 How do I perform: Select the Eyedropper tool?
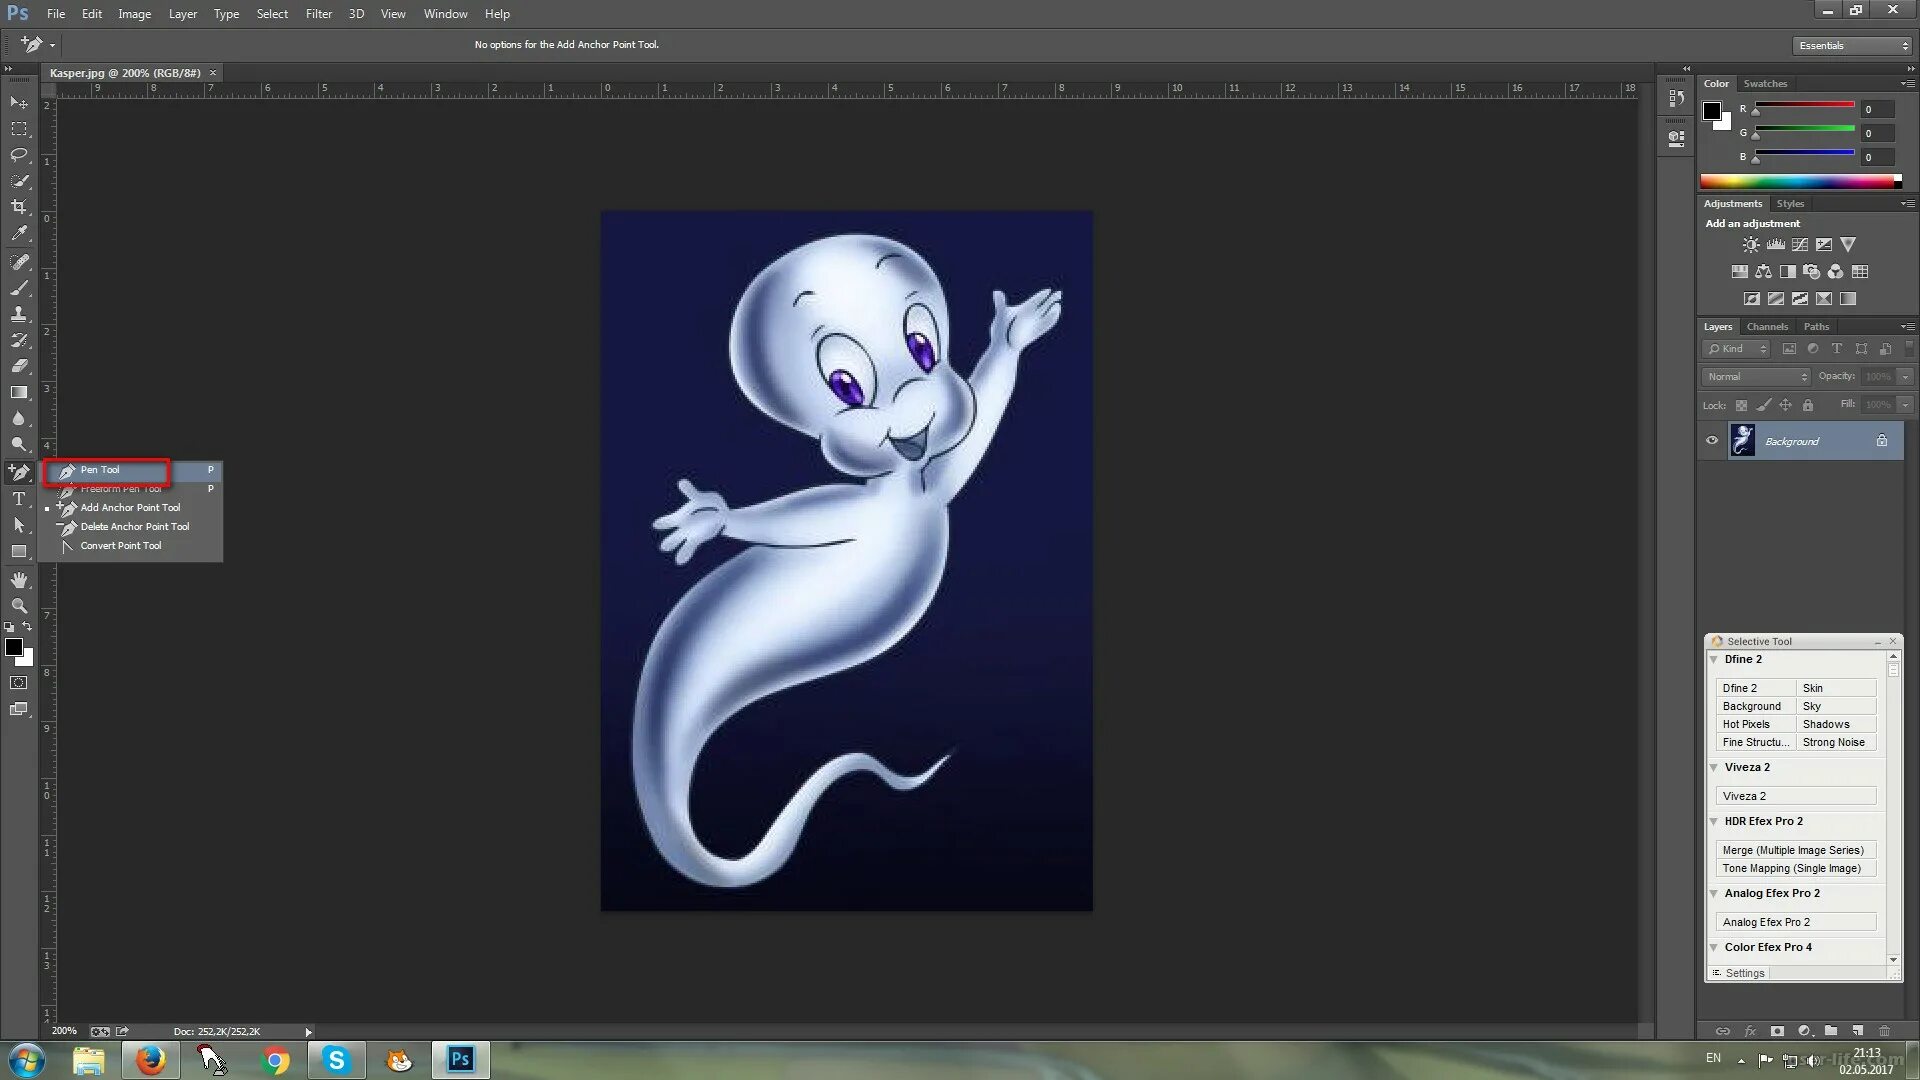[x=19, y=234]
